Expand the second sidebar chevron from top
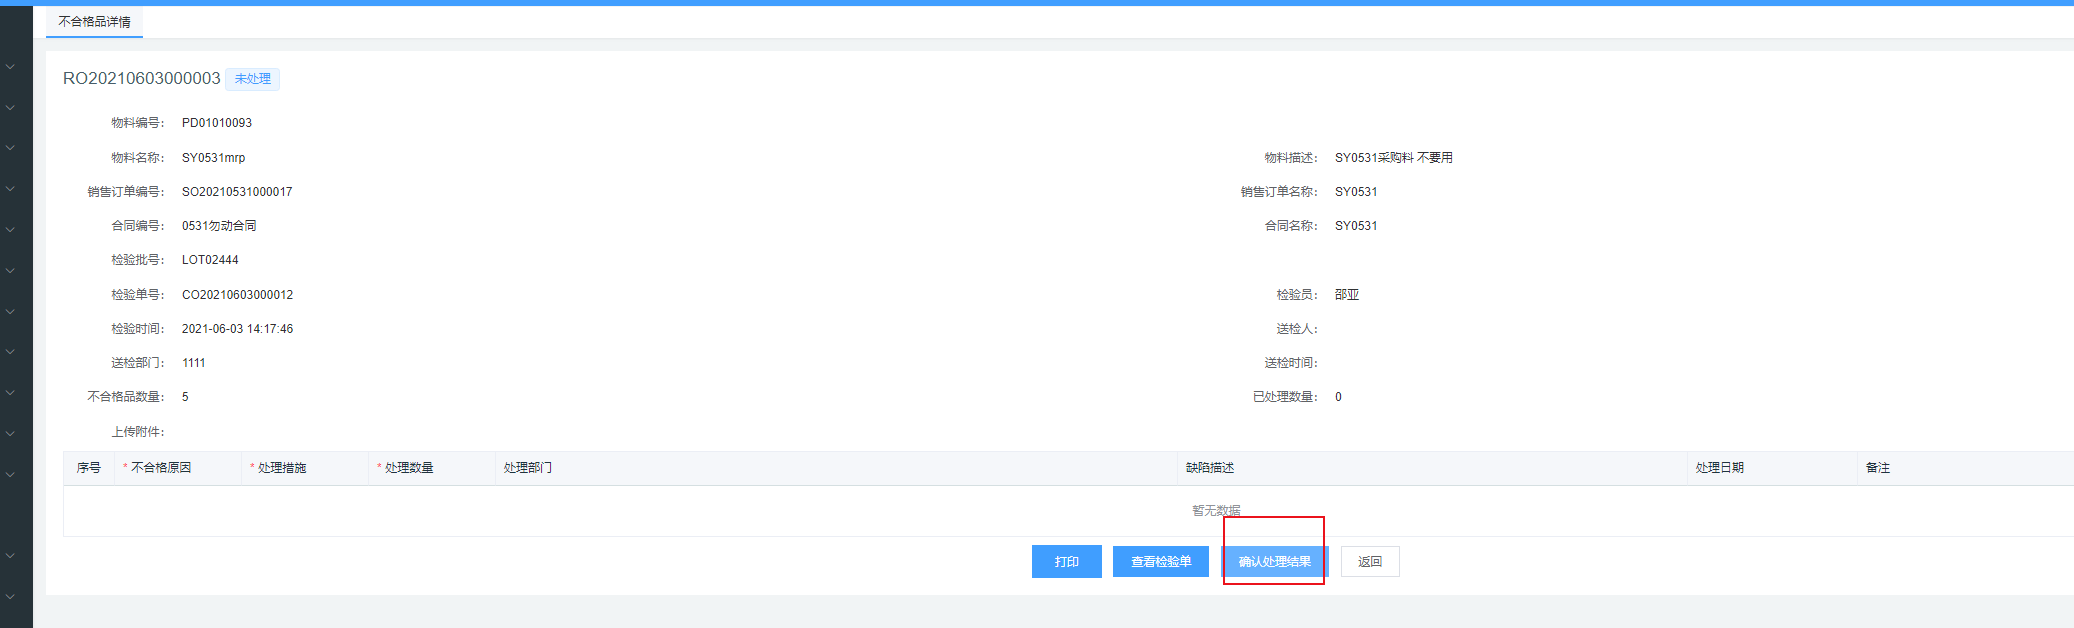This screenshot has height=628, width=2074. click(10, 107)
